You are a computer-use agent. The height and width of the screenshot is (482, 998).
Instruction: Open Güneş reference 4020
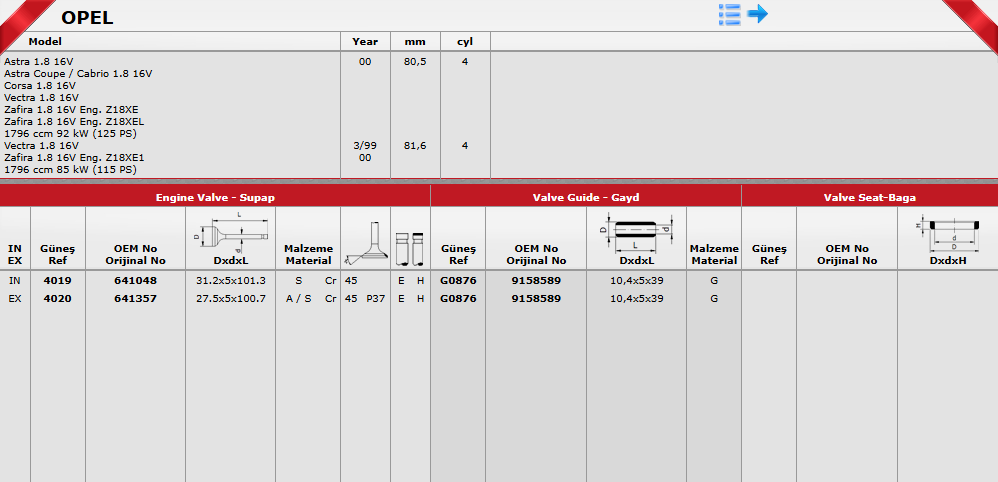click(x=57, y=298)
